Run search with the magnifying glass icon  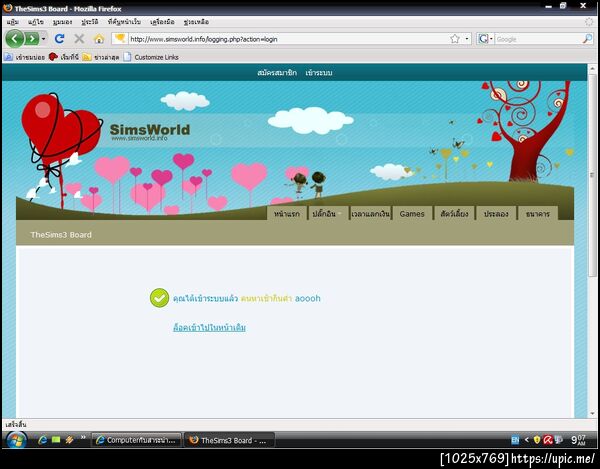(587, 39)
